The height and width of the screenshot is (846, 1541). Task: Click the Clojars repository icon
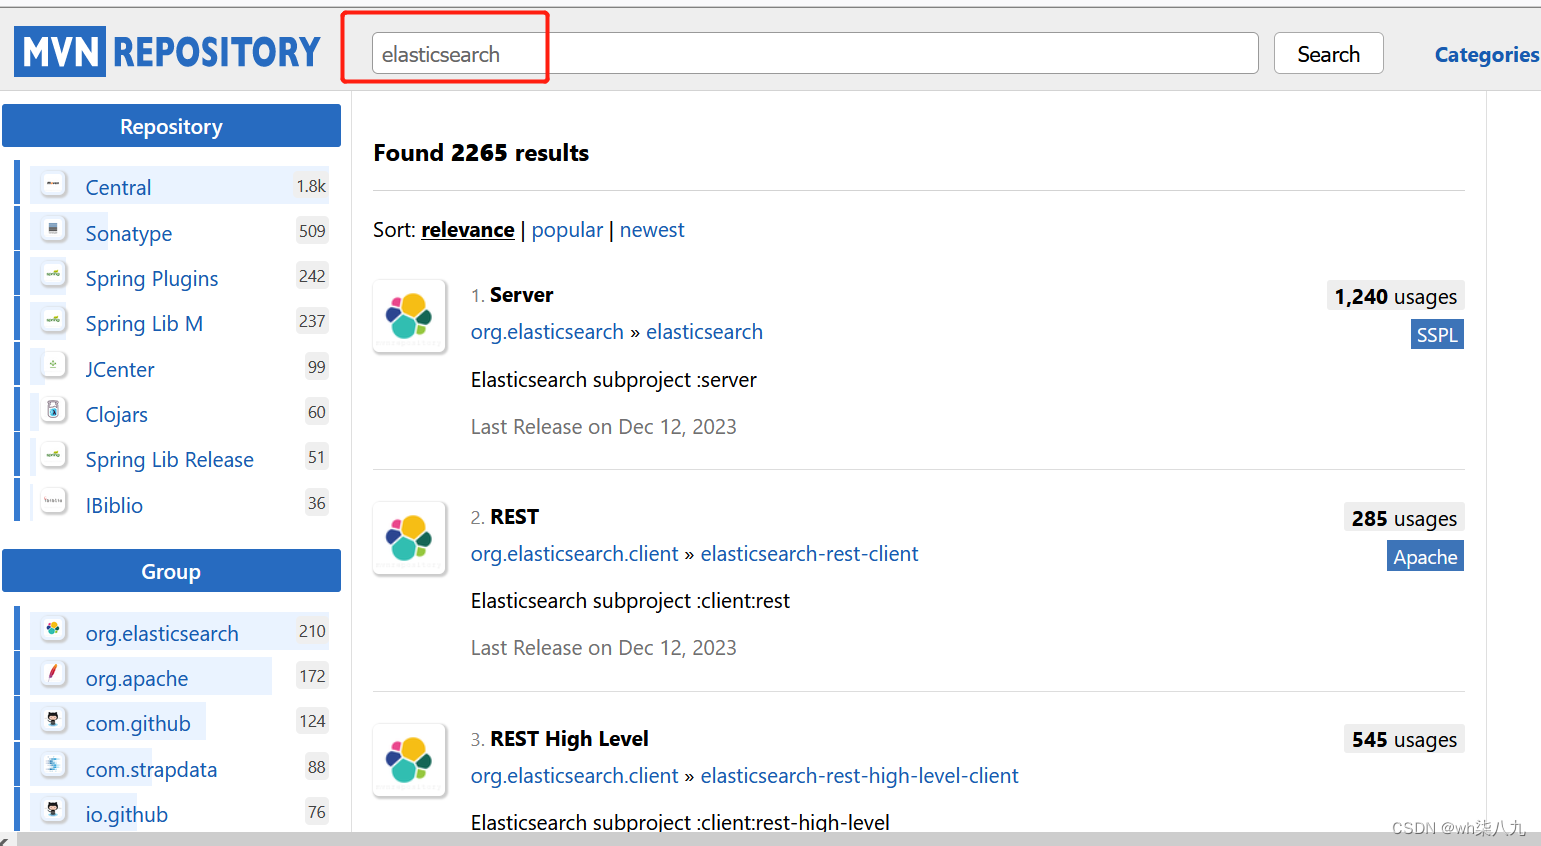click(x=53, y=411)
